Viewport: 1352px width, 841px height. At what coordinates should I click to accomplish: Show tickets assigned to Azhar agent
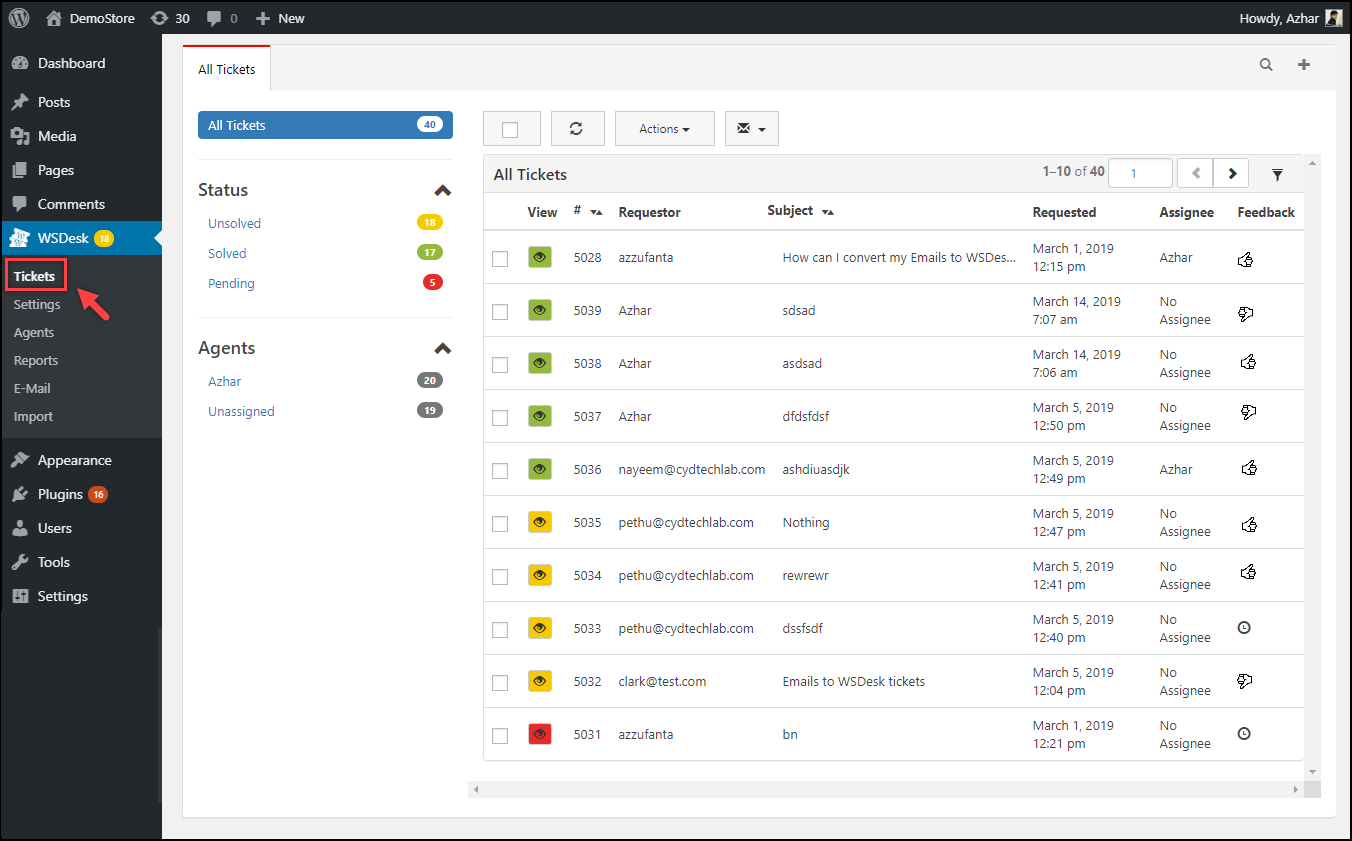pos(225,381)
